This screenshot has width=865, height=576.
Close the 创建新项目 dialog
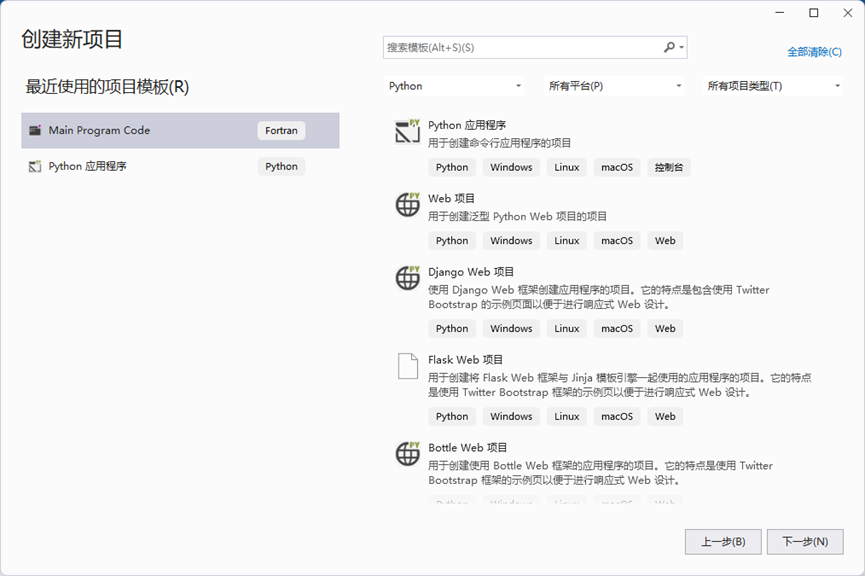click(848, 13)
